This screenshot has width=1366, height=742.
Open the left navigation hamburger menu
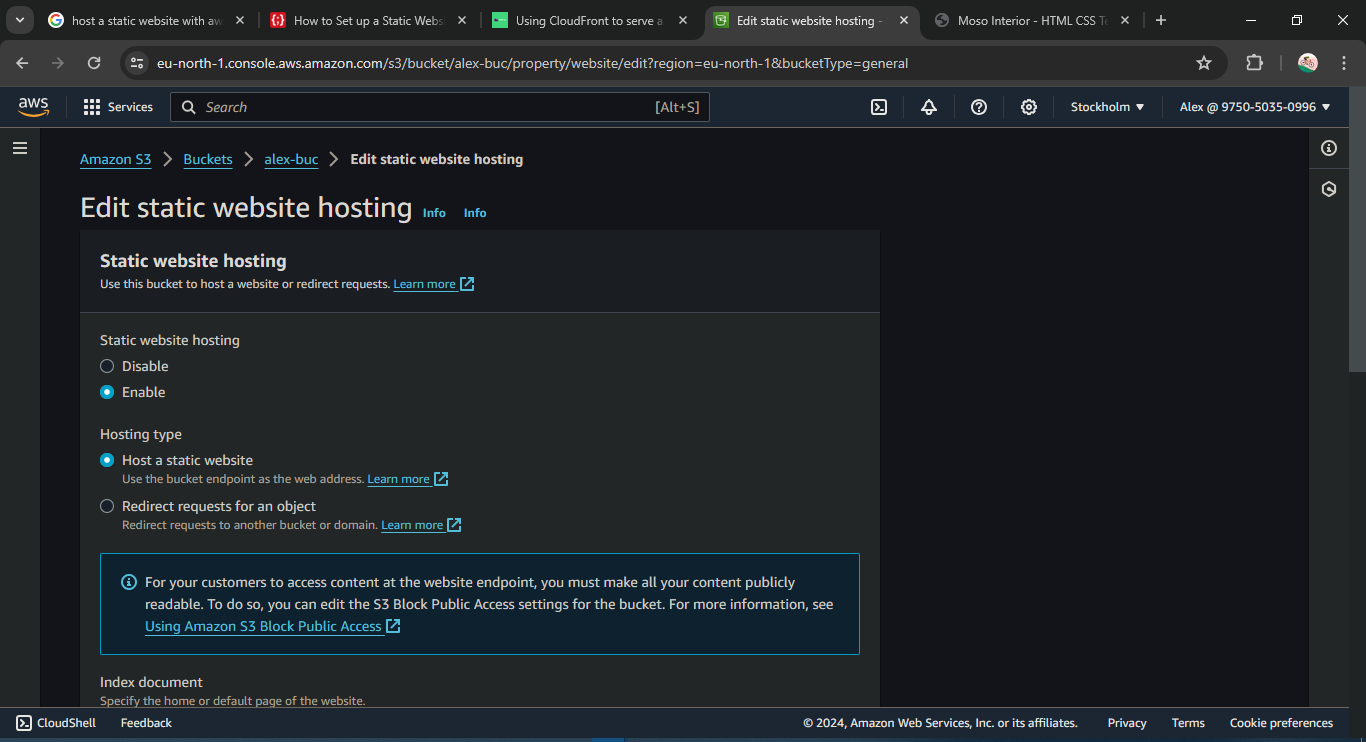pyautogui.click(x=20, y=148)
